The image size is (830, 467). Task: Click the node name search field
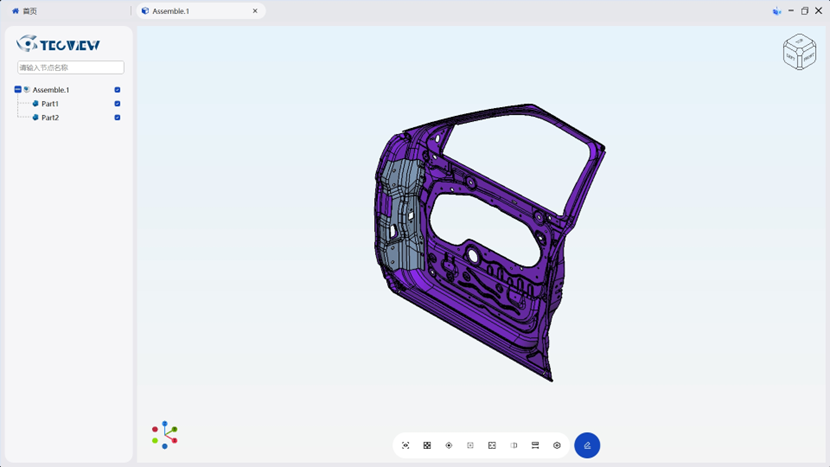click(x=70, y=68)
